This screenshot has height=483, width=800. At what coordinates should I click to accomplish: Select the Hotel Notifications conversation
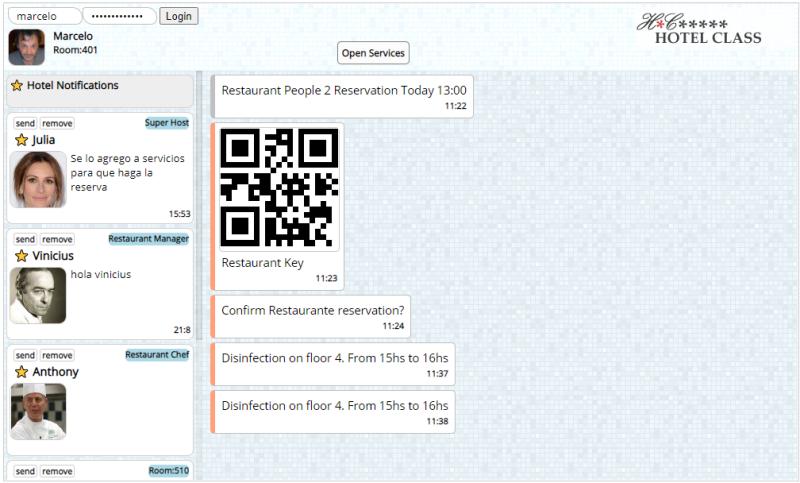point(100,91)
